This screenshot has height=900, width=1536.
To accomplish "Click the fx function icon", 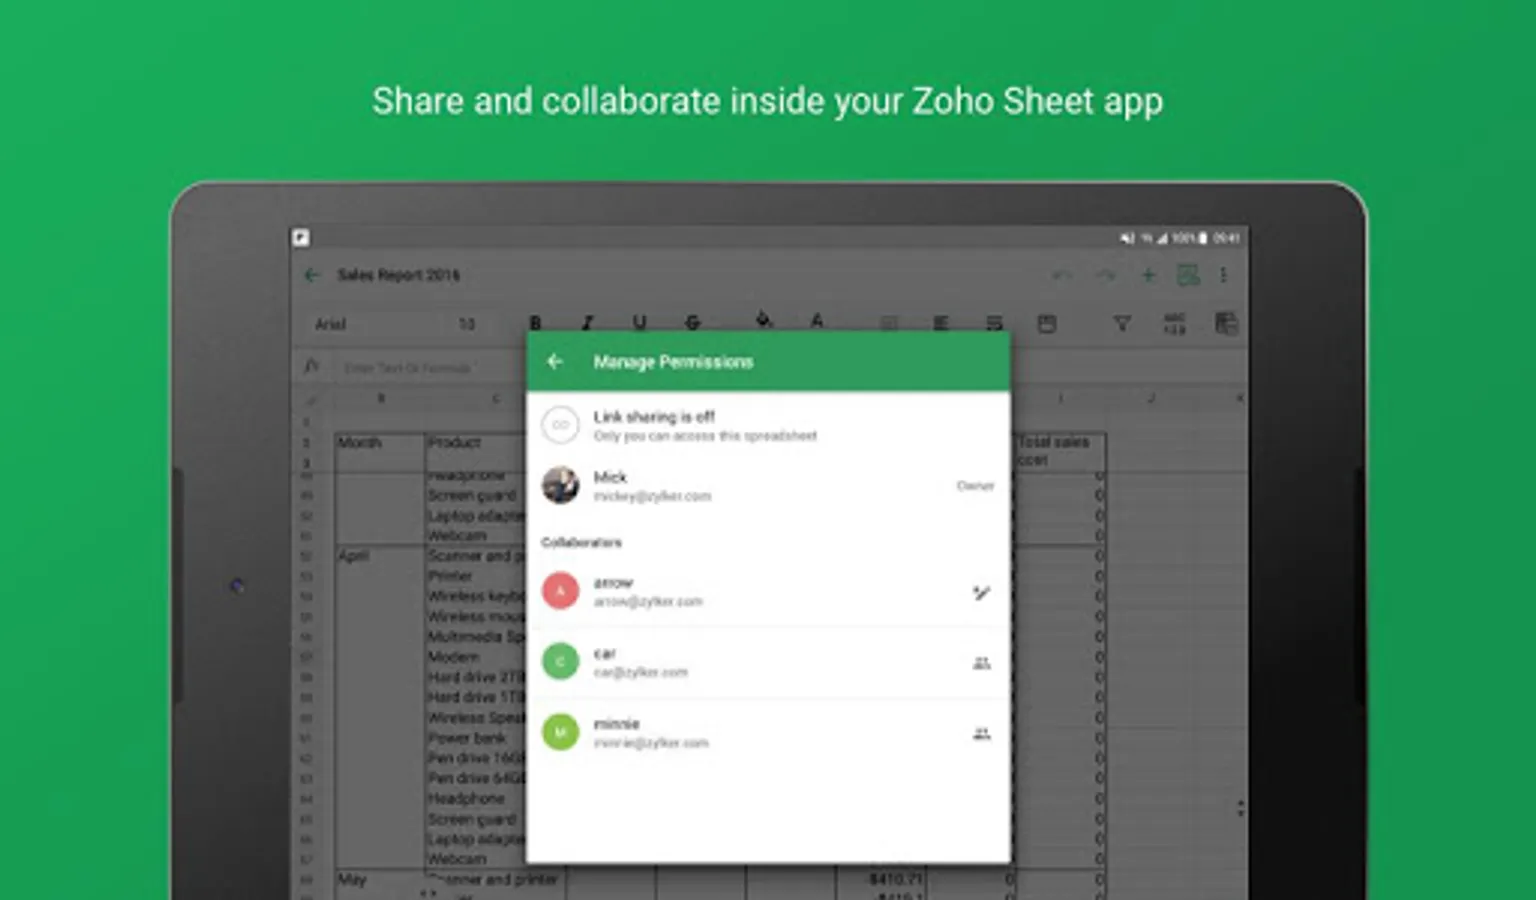I will tap(312, 367).
